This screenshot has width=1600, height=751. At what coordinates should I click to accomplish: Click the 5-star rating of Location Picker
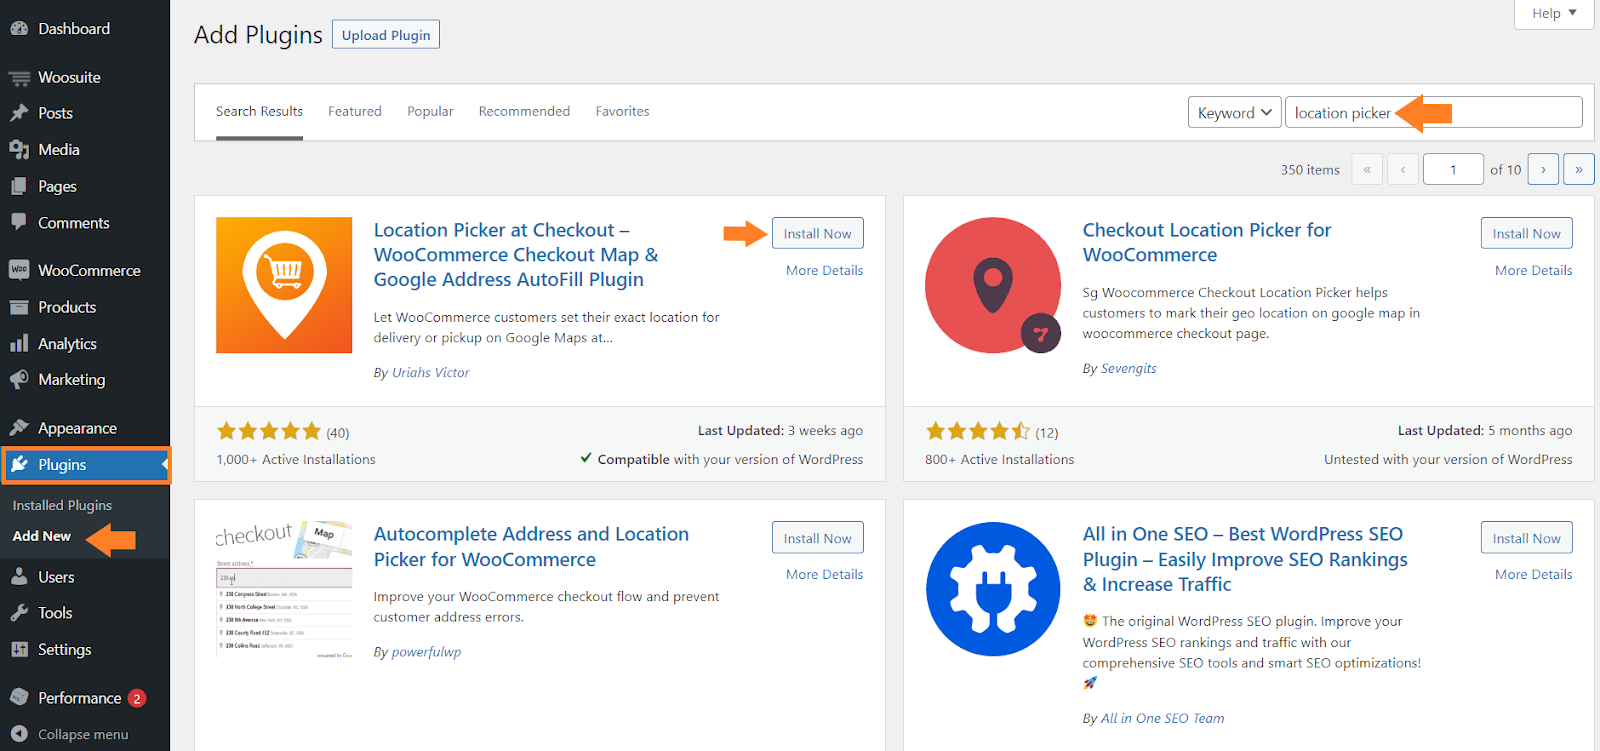269,431
